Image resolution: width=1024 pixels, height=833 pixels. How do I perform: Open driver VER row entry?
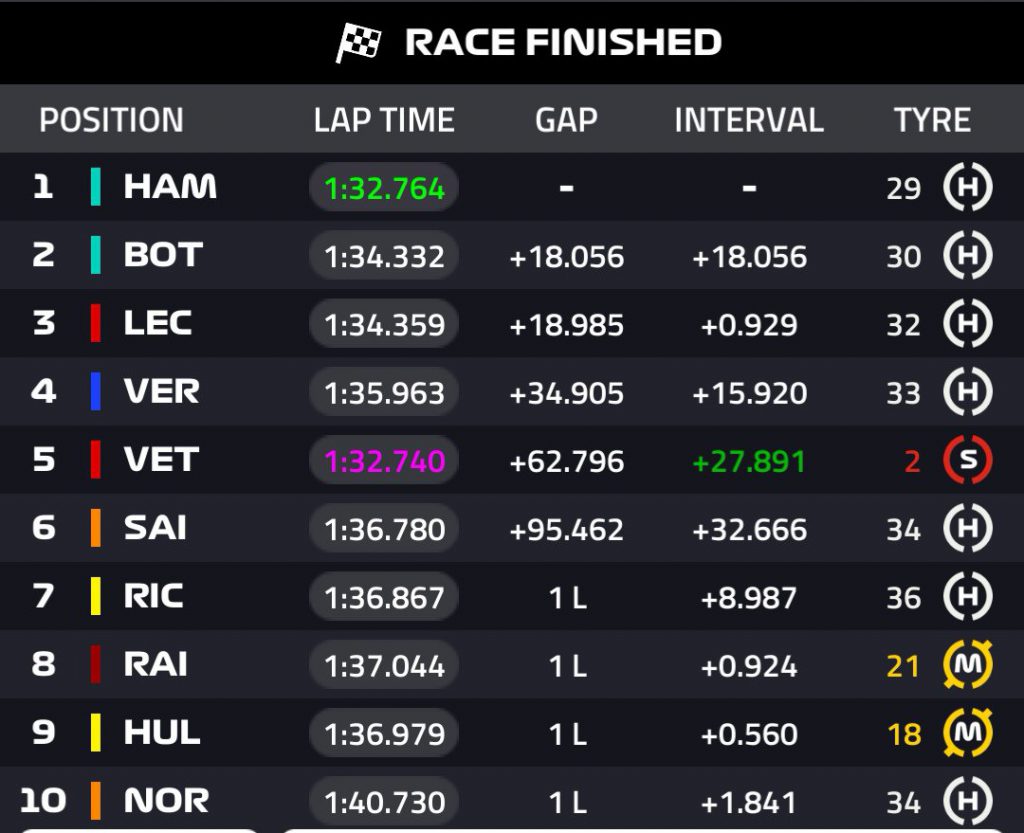(x=161, y=391)
